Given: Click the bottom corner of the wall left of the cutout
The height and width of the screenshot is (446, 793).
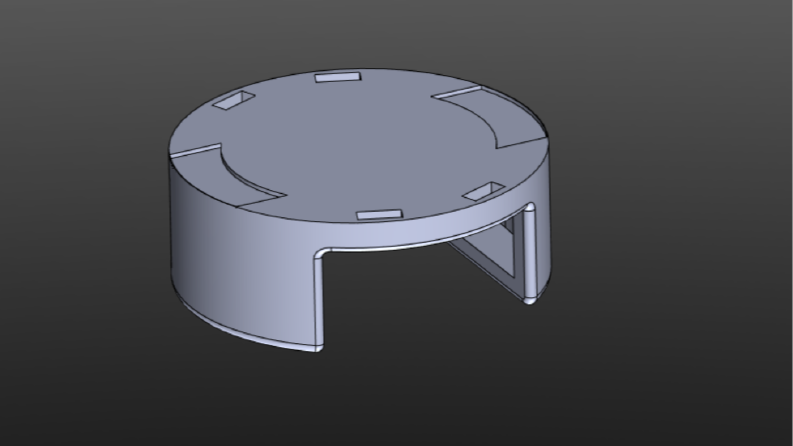Looking at the screenshot, I should 318,348.
